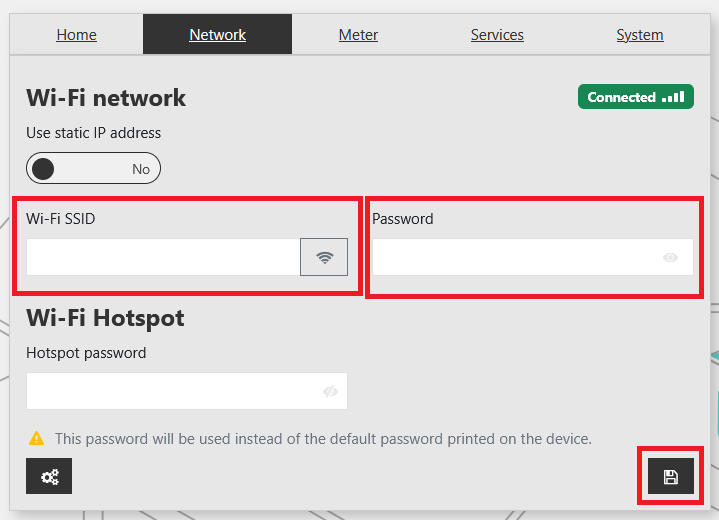The height and width of the screenshot is (520, 719).
Task: Click the 'Wi-Fi Hotspot' heading
Action: [x=105, y=318]
